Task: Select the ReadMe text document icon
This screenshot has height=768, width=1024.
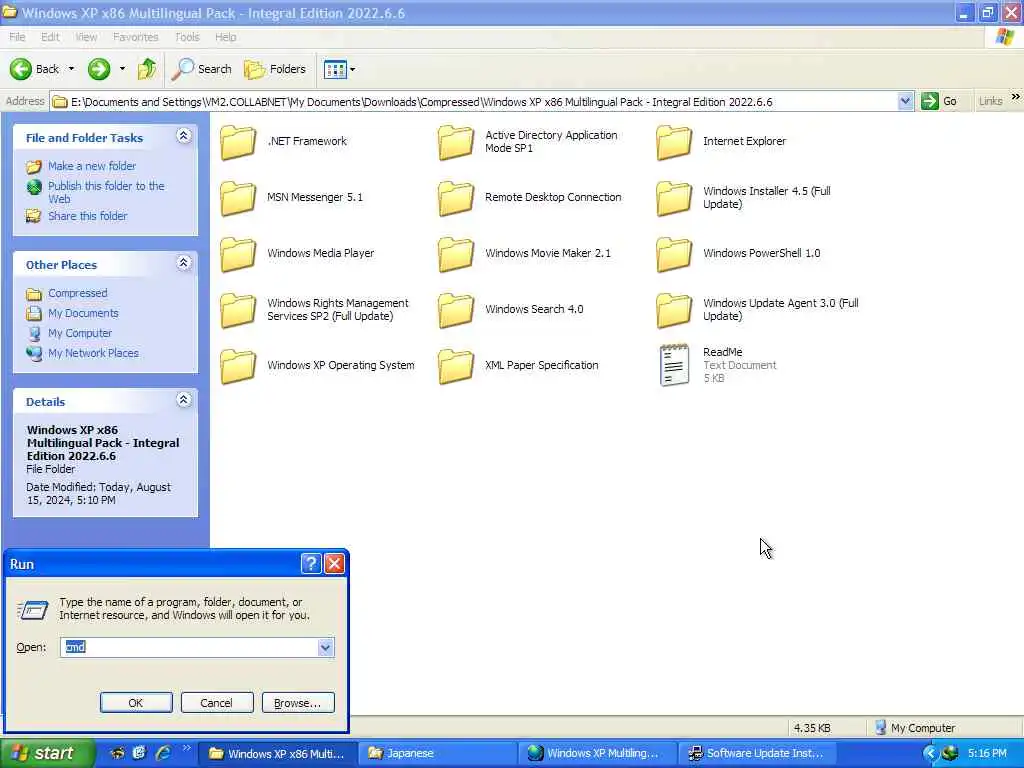Action: 674,365
